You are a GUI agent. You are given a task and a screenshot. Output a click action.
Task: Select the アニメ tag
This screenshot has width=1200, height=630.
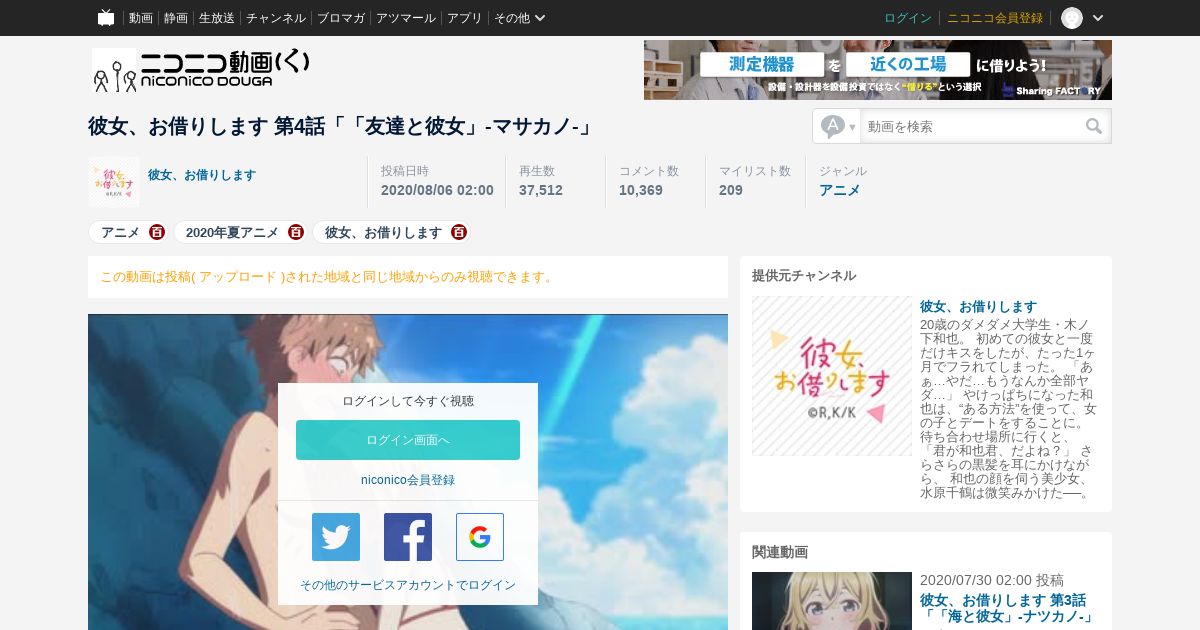(x=120, y=232)
